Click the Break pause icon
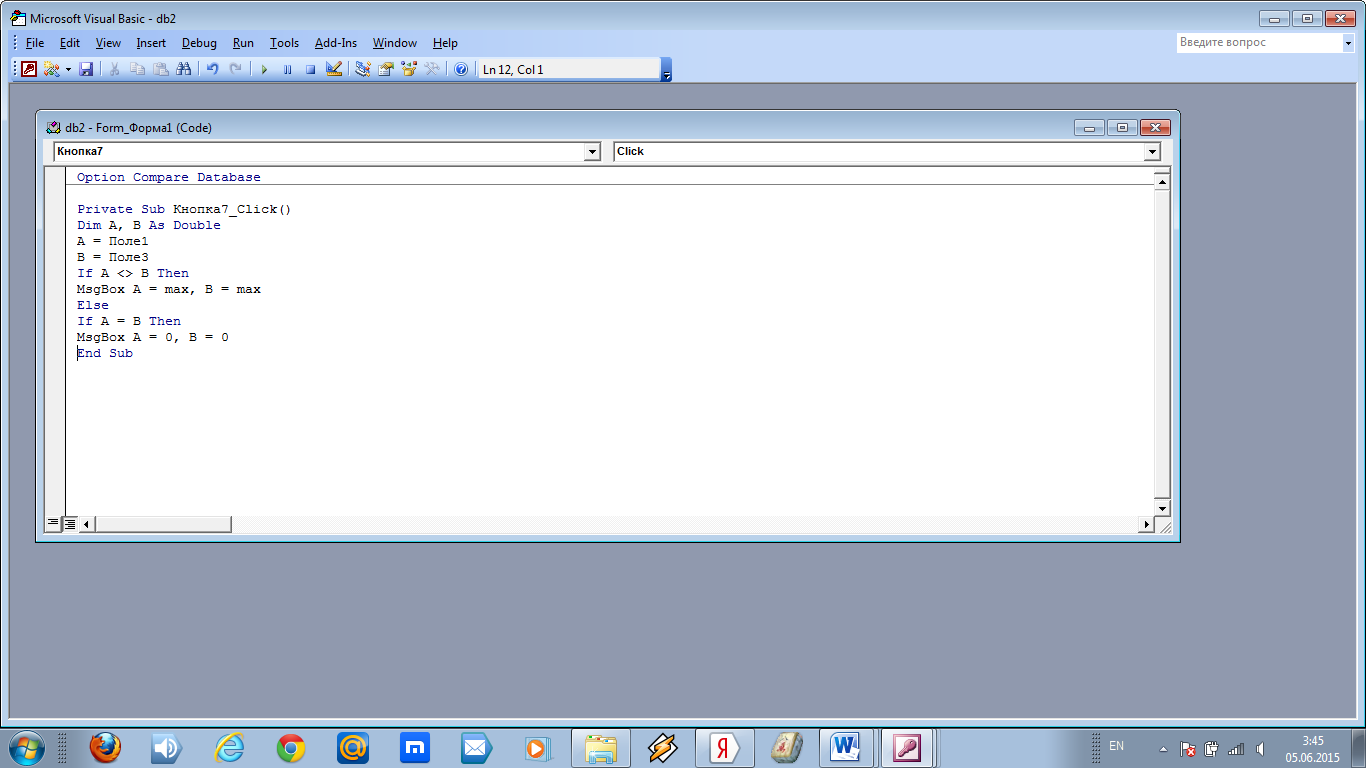1366x768 pixels. point(287,69)
